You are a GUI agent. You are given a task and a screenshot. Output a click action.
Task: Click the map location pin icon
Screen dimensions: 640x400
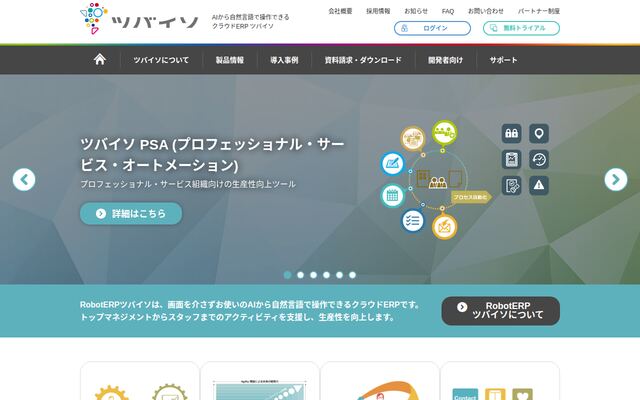(x=539, y=133)
